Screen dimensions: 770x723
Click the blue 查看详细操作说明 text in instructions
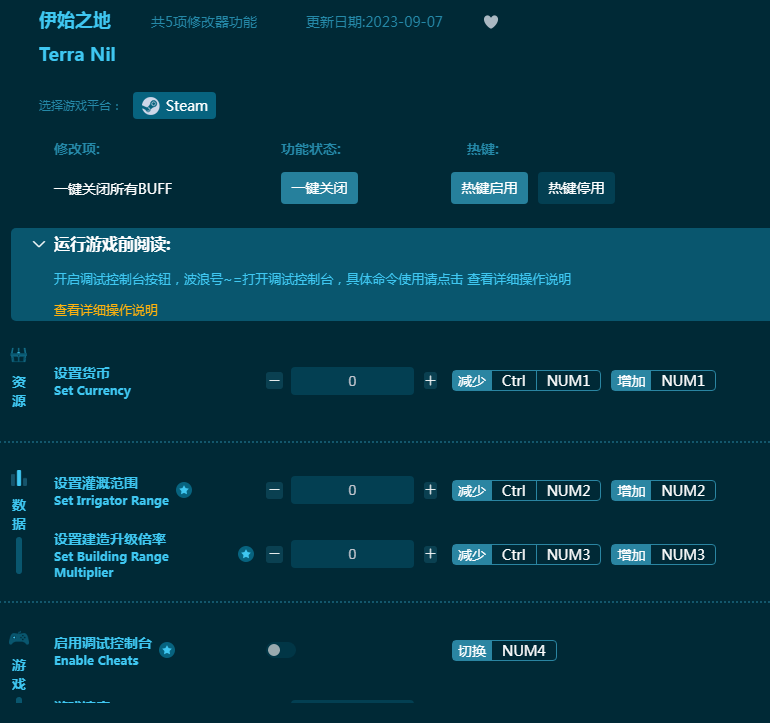point(519,279)
